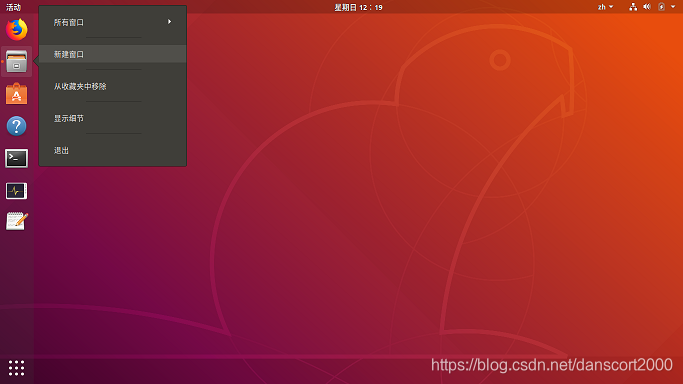The width and height of the screenshot is (683, 384).
Task: Select 新建窗口 from context menu
Action: (x=112, y=54)
